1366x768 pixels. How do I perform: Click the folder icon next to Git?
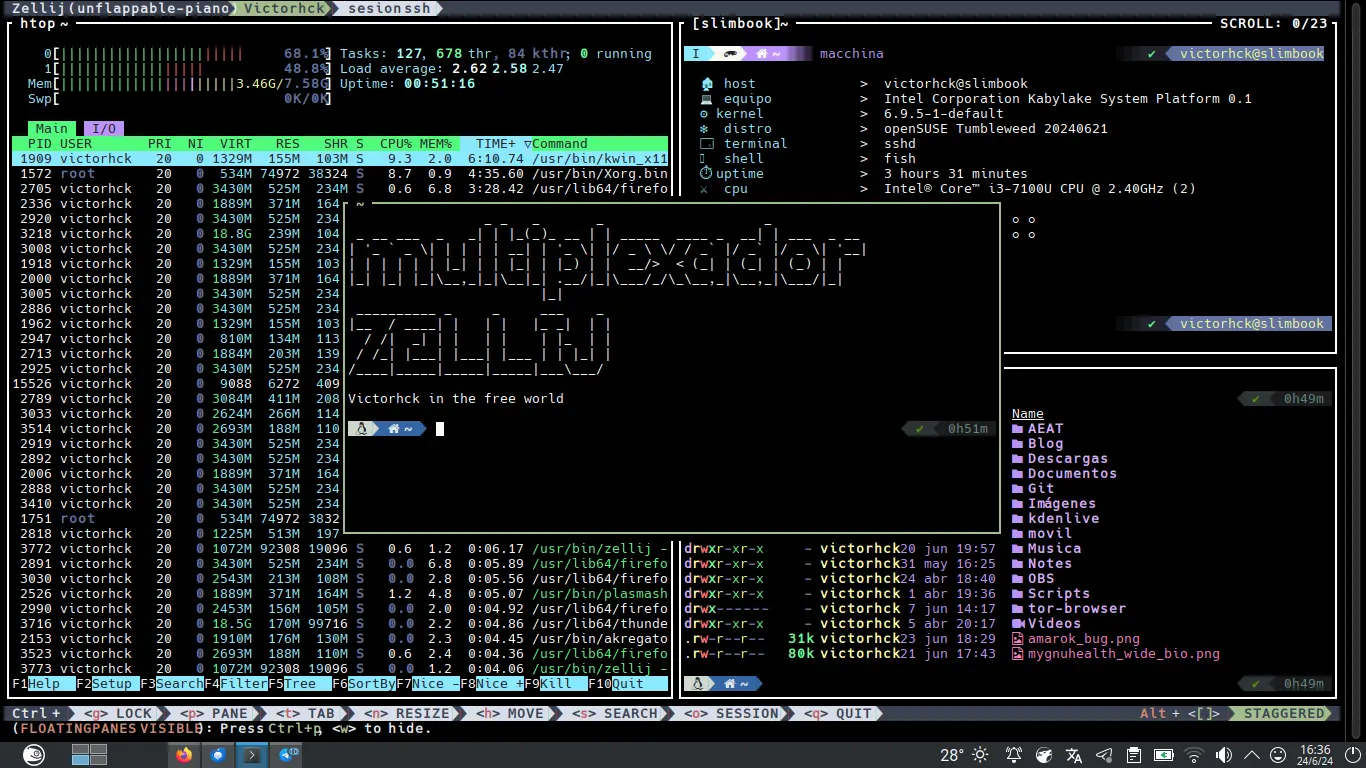point(1017,488)
